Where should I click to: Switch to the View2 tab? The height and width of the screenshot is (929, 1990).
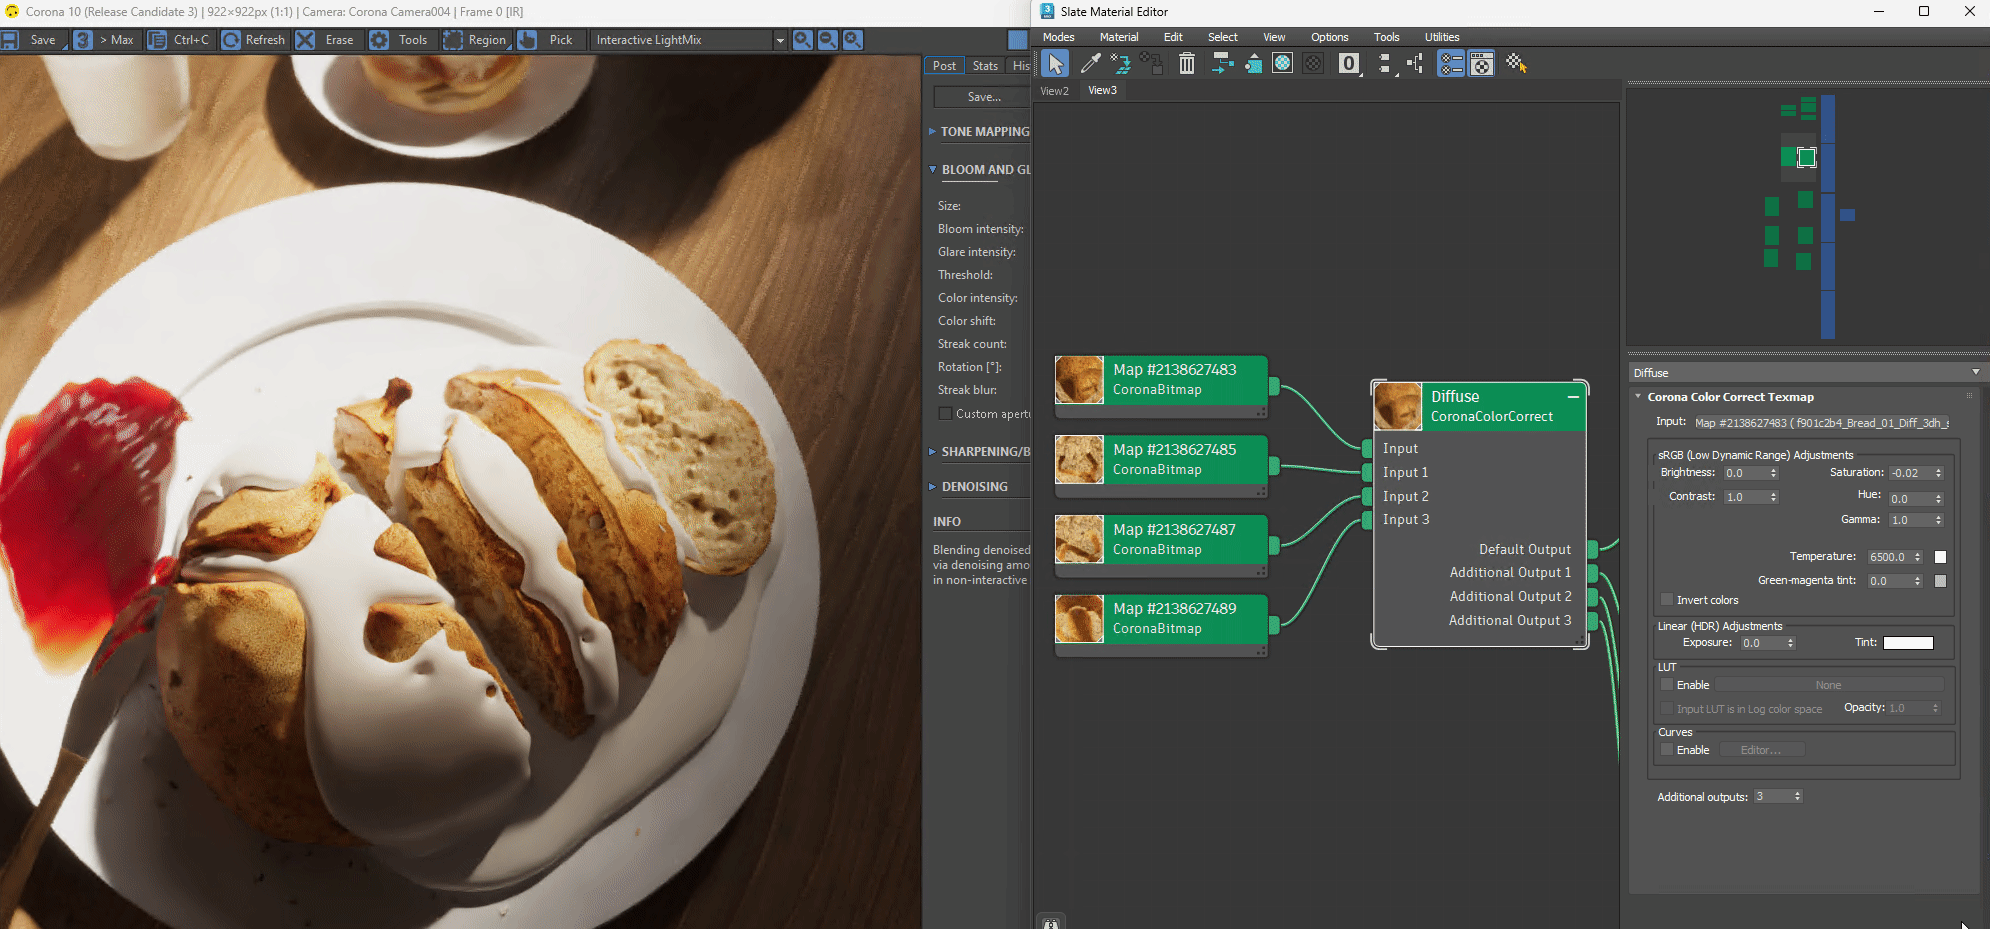point(1054,91)
